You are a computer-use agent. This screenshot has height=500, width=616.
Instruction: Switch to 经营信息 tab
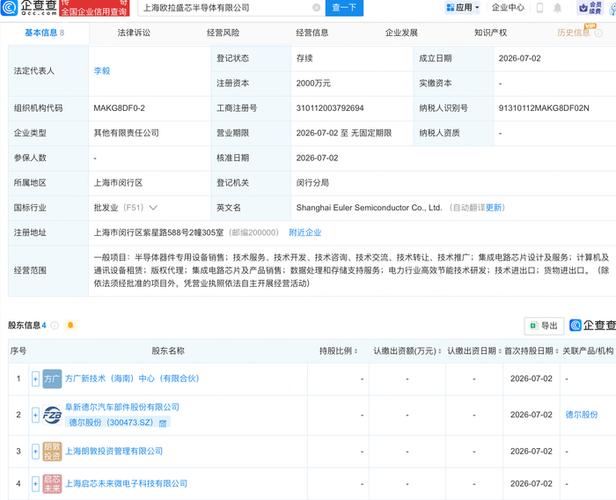(312, 33)
